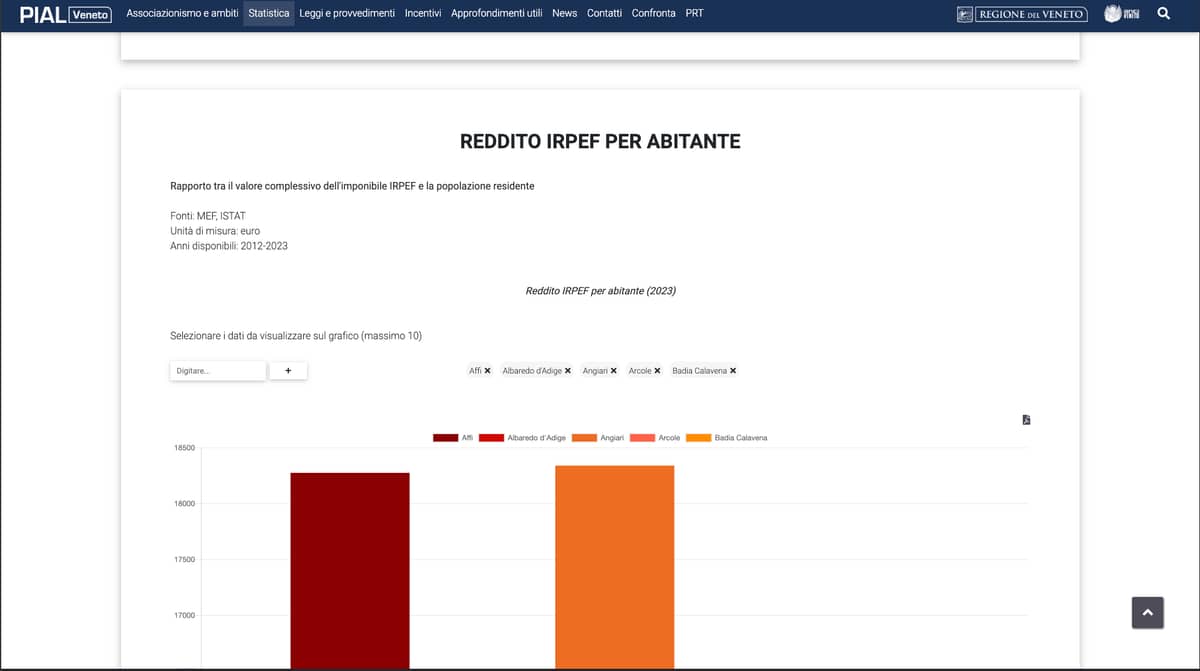Click the dark red Affi bar
This screenshot has width=1200, height=671.
[x=350, y=571]
